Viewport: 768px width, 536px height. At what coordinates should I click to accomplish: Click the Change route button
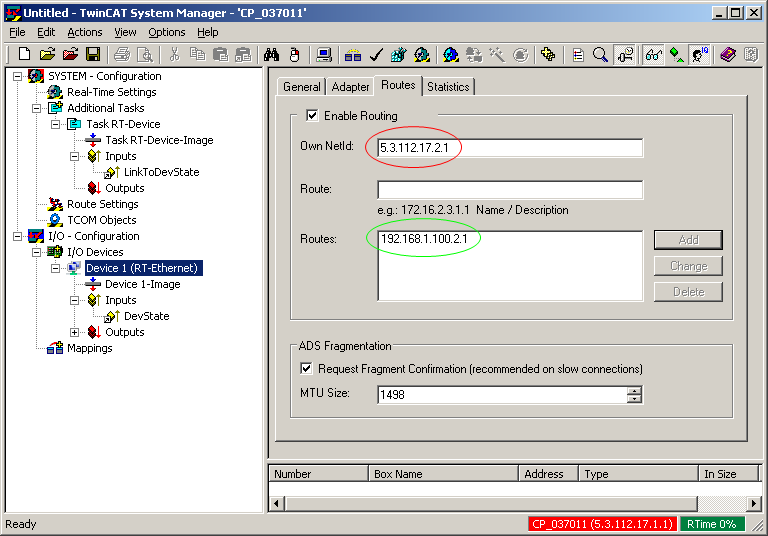(688, 266)
